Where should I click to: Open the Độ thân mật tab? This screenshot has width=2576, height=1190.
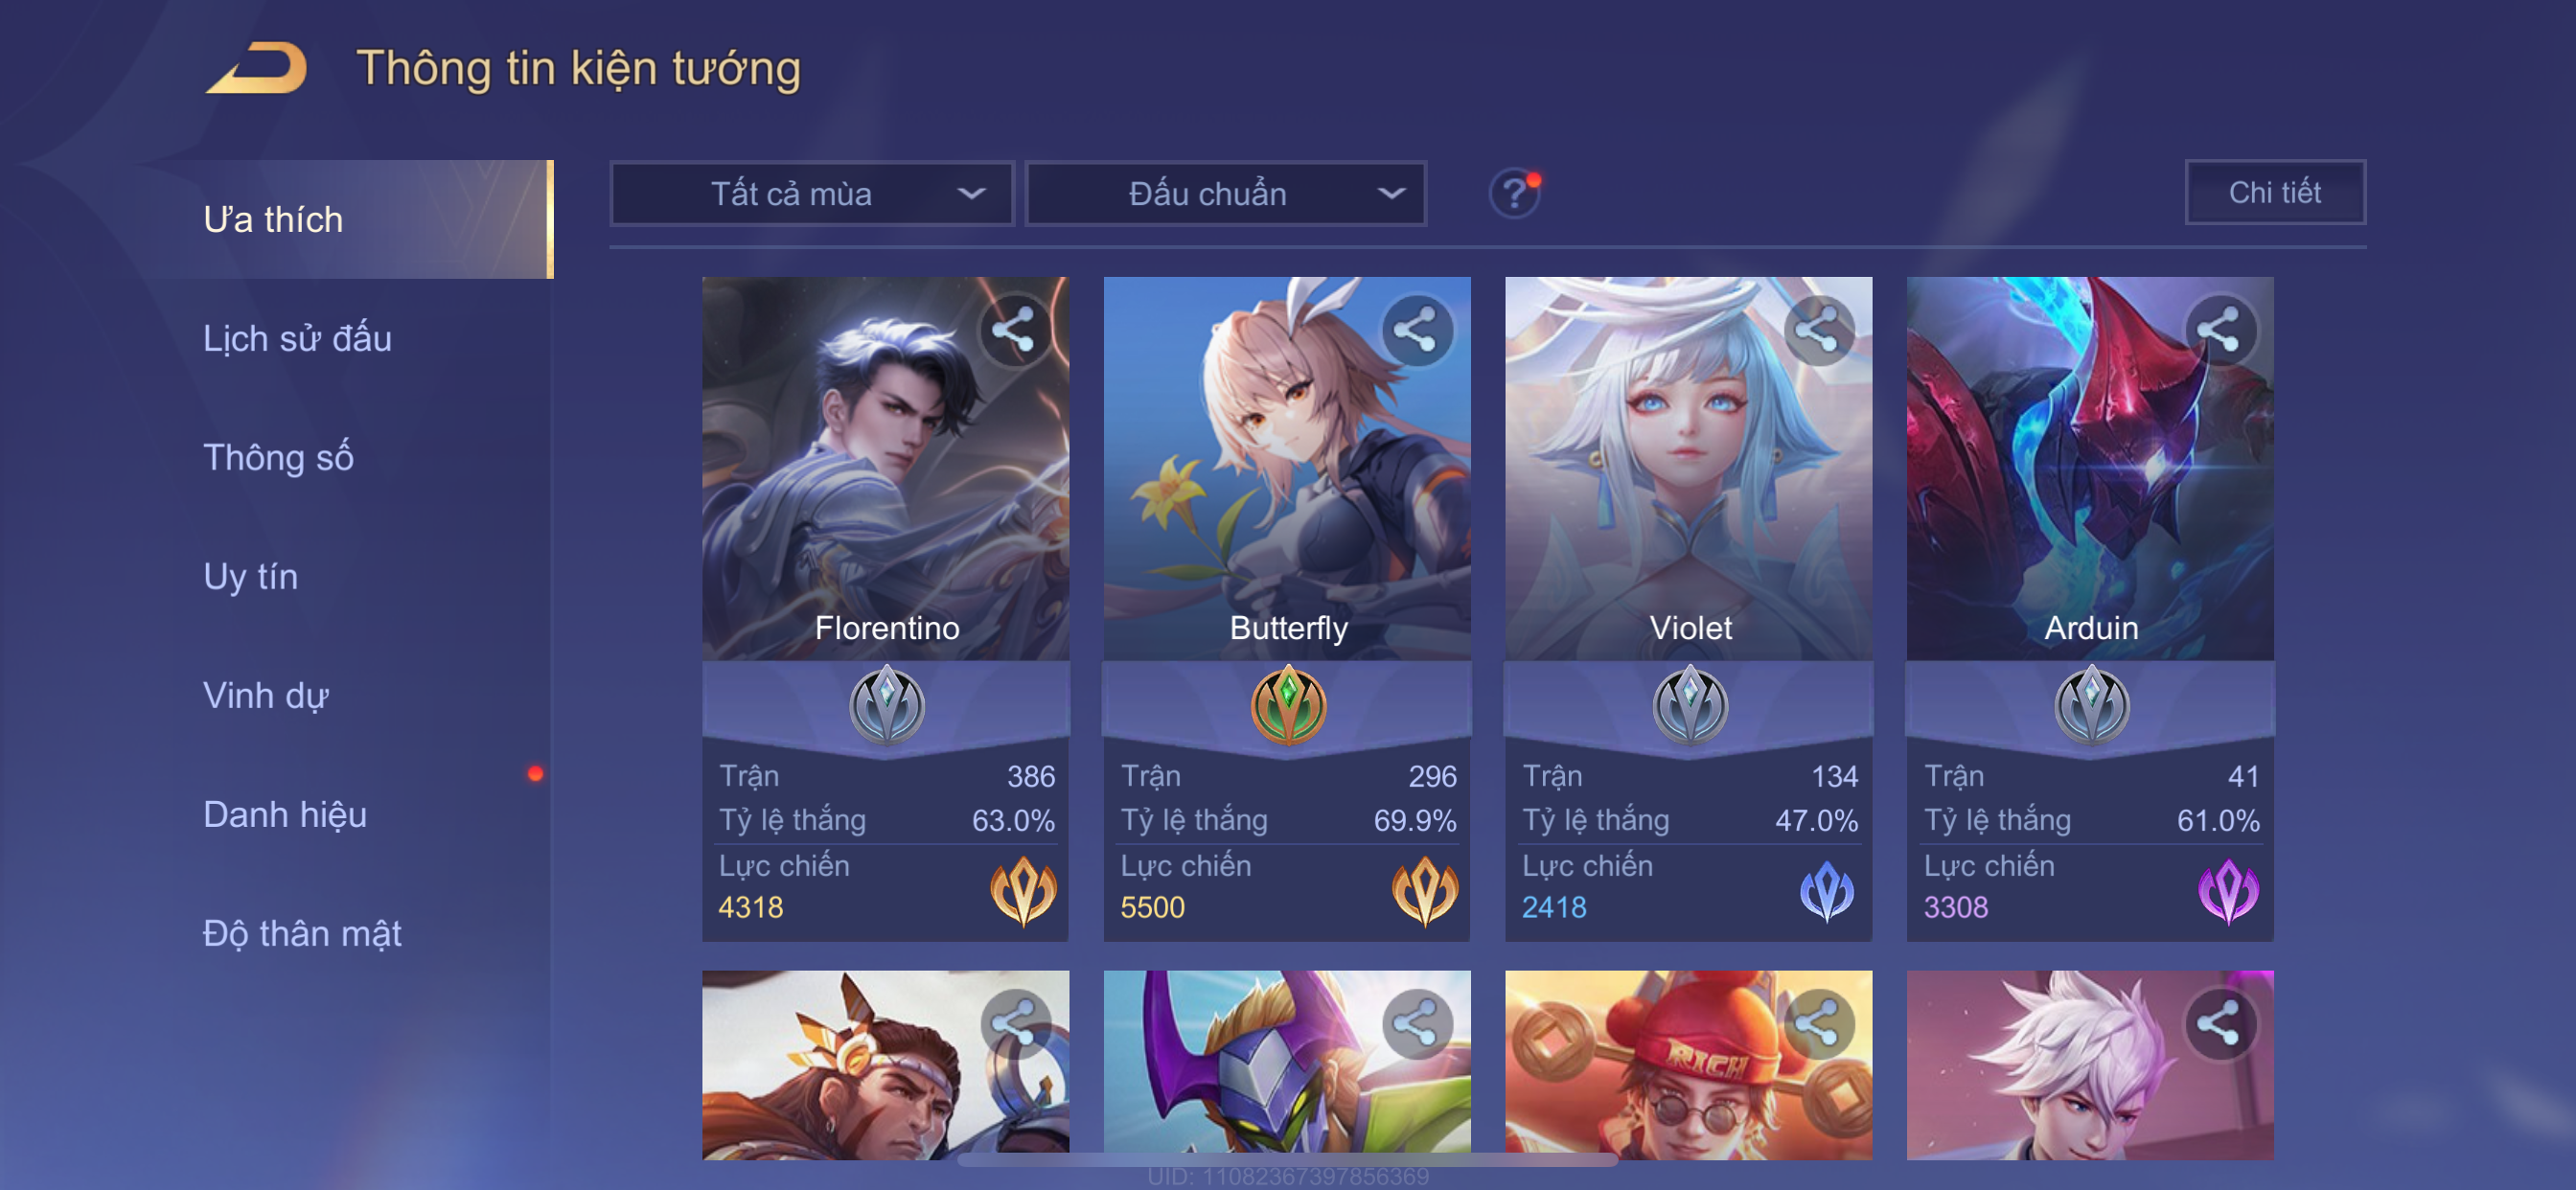click(x=302, y=933)
